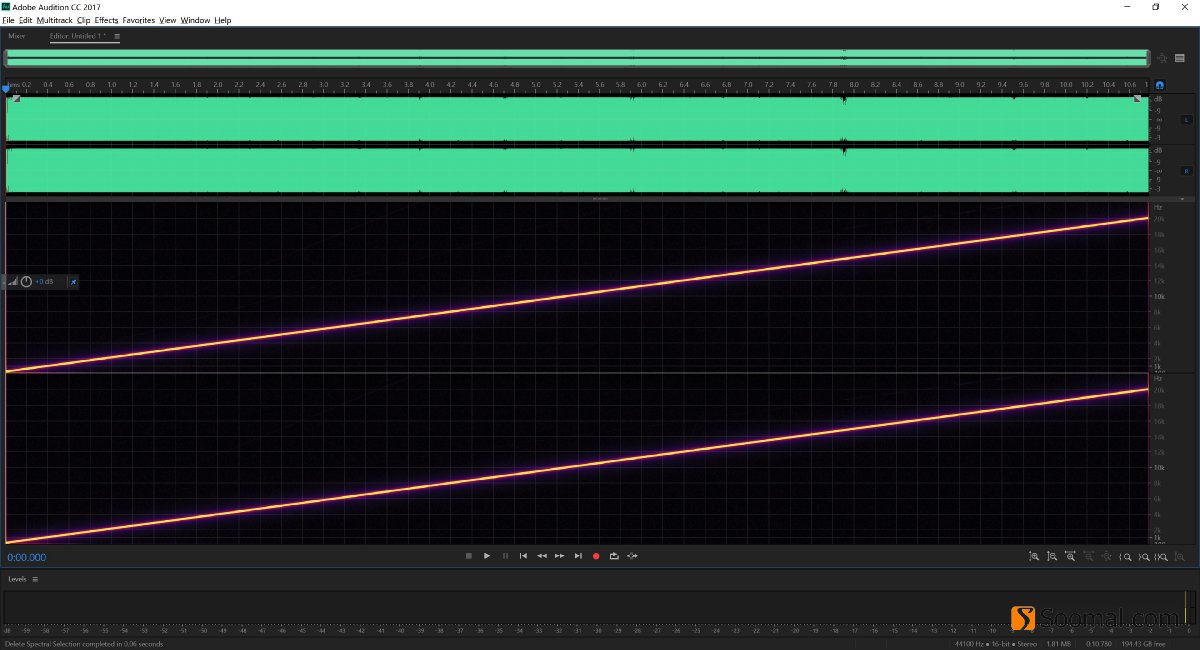This screenshot has width=1200, height=650.
Task: Switch to the Mixer tab
Action: (x=16, y=36)
